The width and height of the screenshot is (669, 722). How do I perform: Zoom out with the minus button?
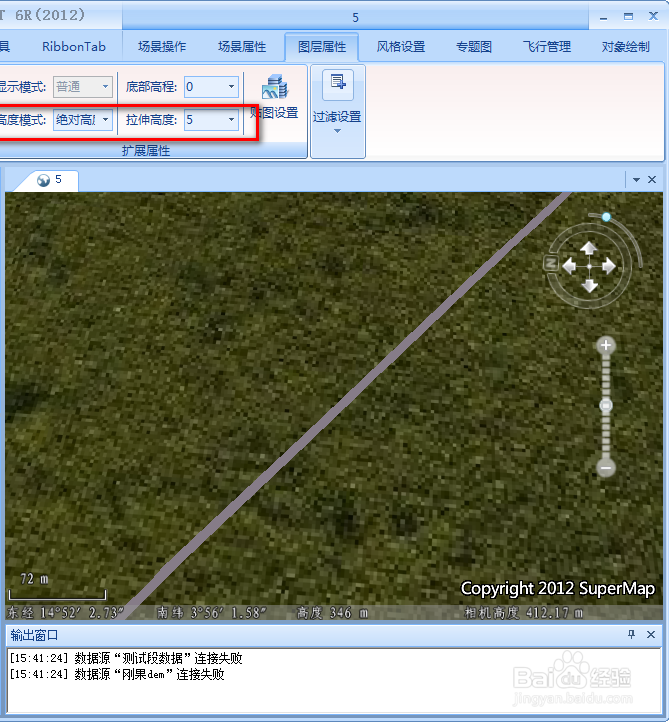click(606, 468)
